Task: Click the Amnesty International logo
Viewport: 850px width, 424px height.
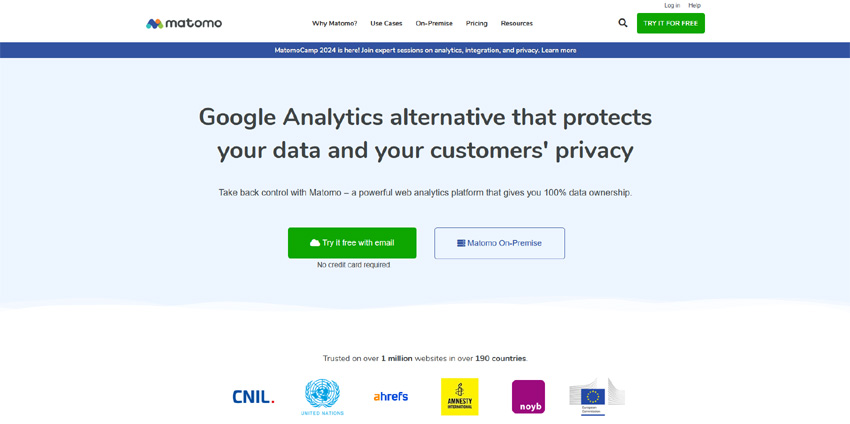Action: pos(460,397)
